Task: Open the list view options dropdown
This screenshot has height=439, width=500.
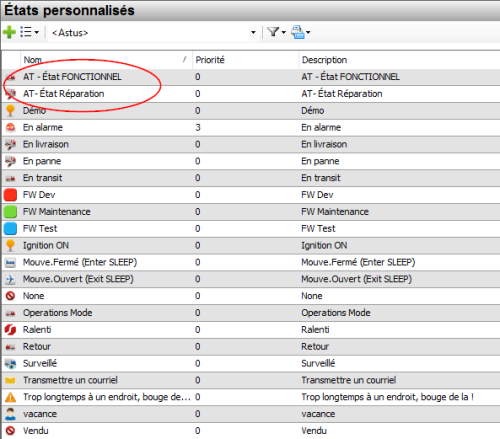Action: 29,32
